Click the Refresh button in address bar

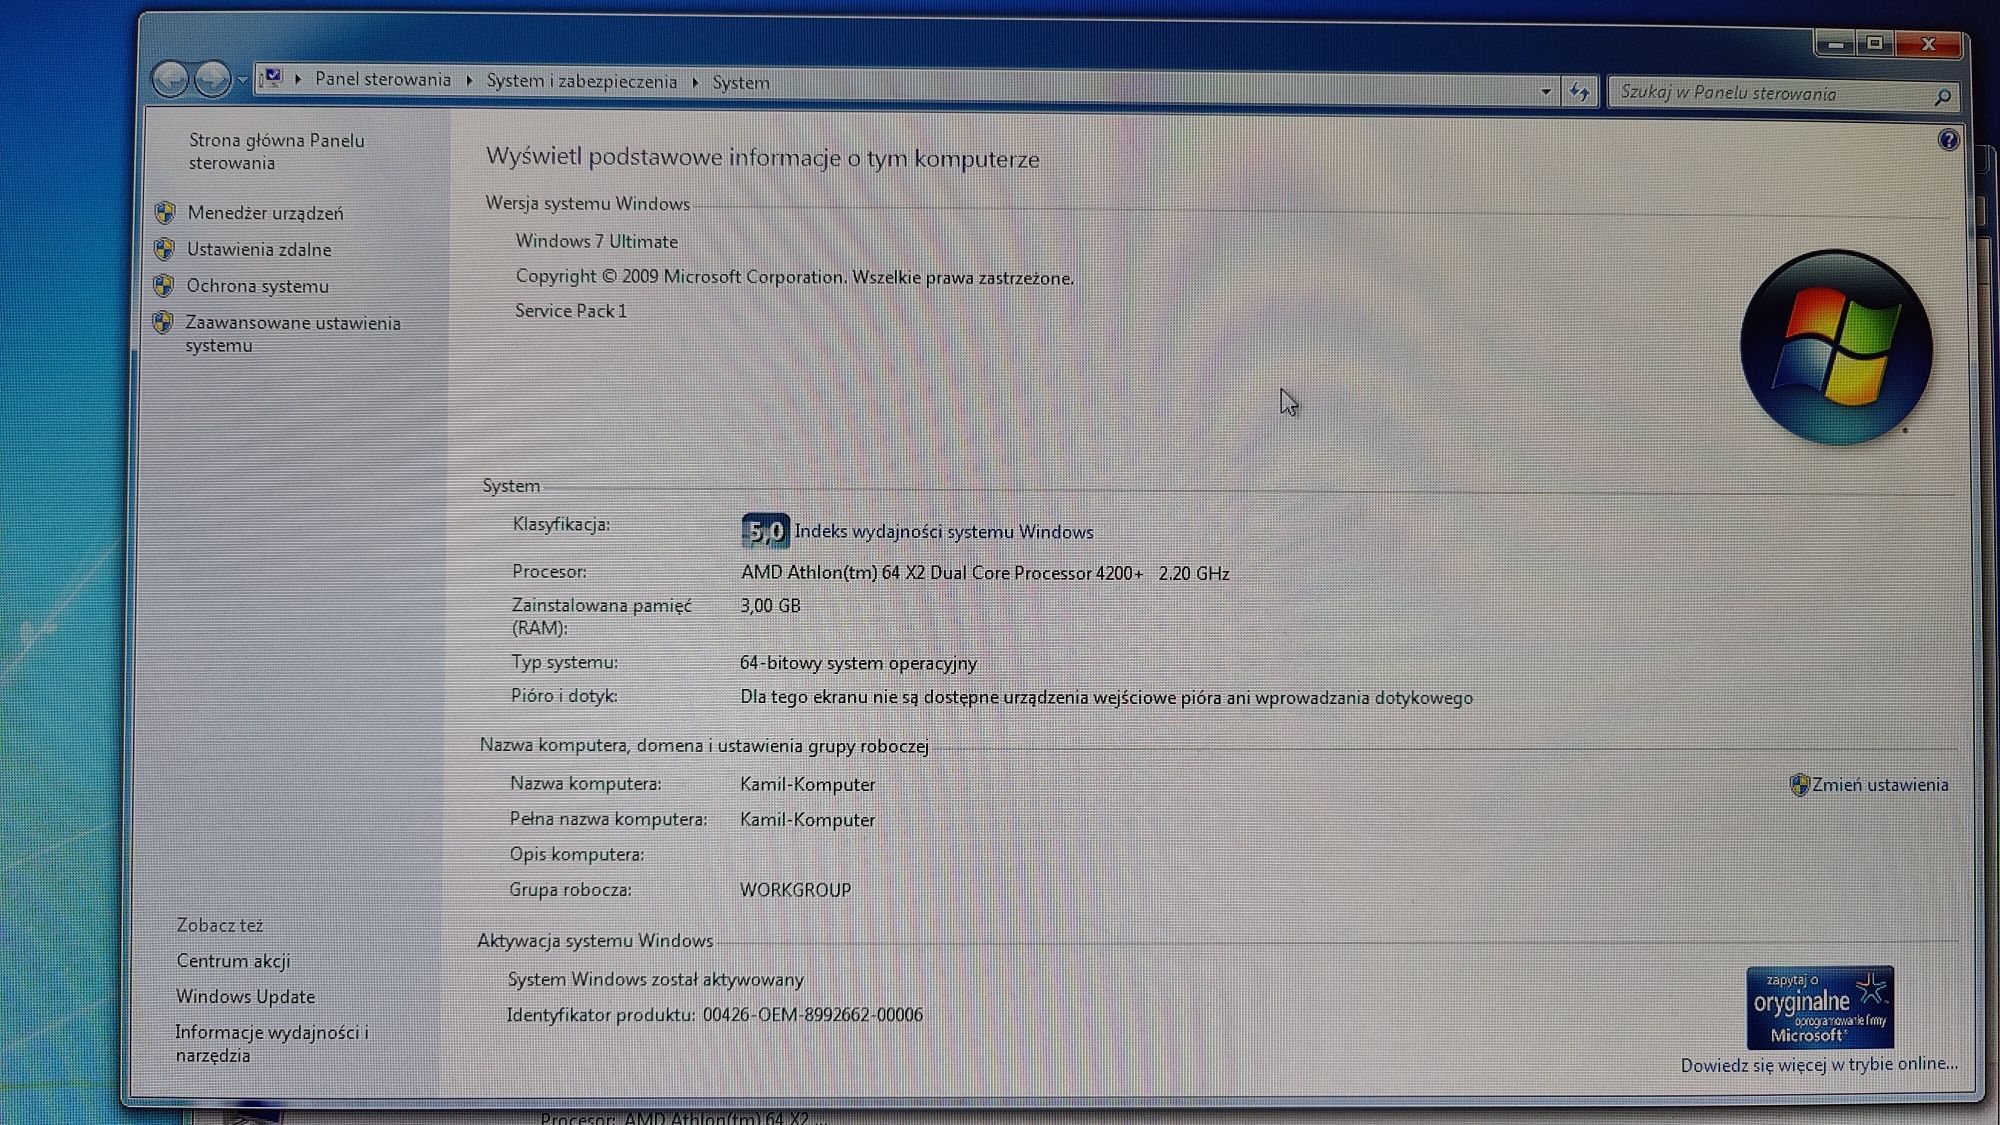coord(1579,92)
